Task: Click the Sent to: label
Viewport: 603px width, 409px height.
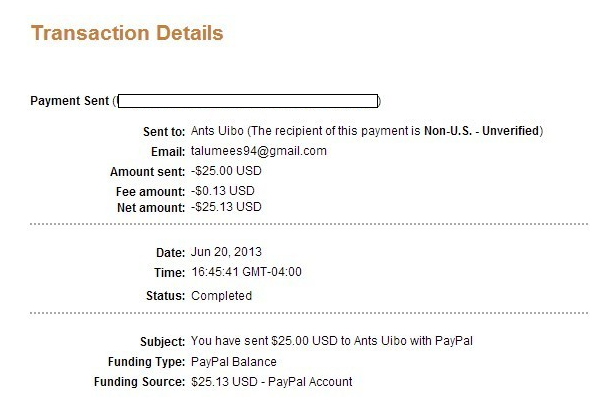Action: pos(164,132)
